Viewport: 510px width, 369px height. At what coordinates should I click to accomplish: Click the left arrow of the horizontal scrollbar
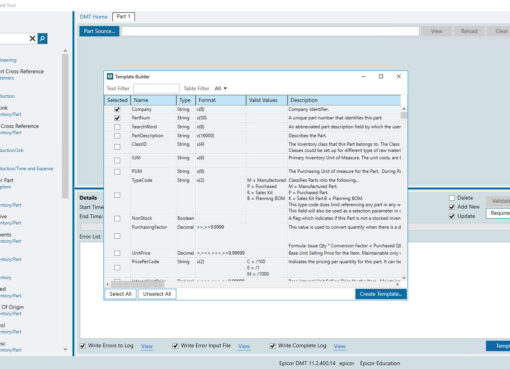(107, 284)
